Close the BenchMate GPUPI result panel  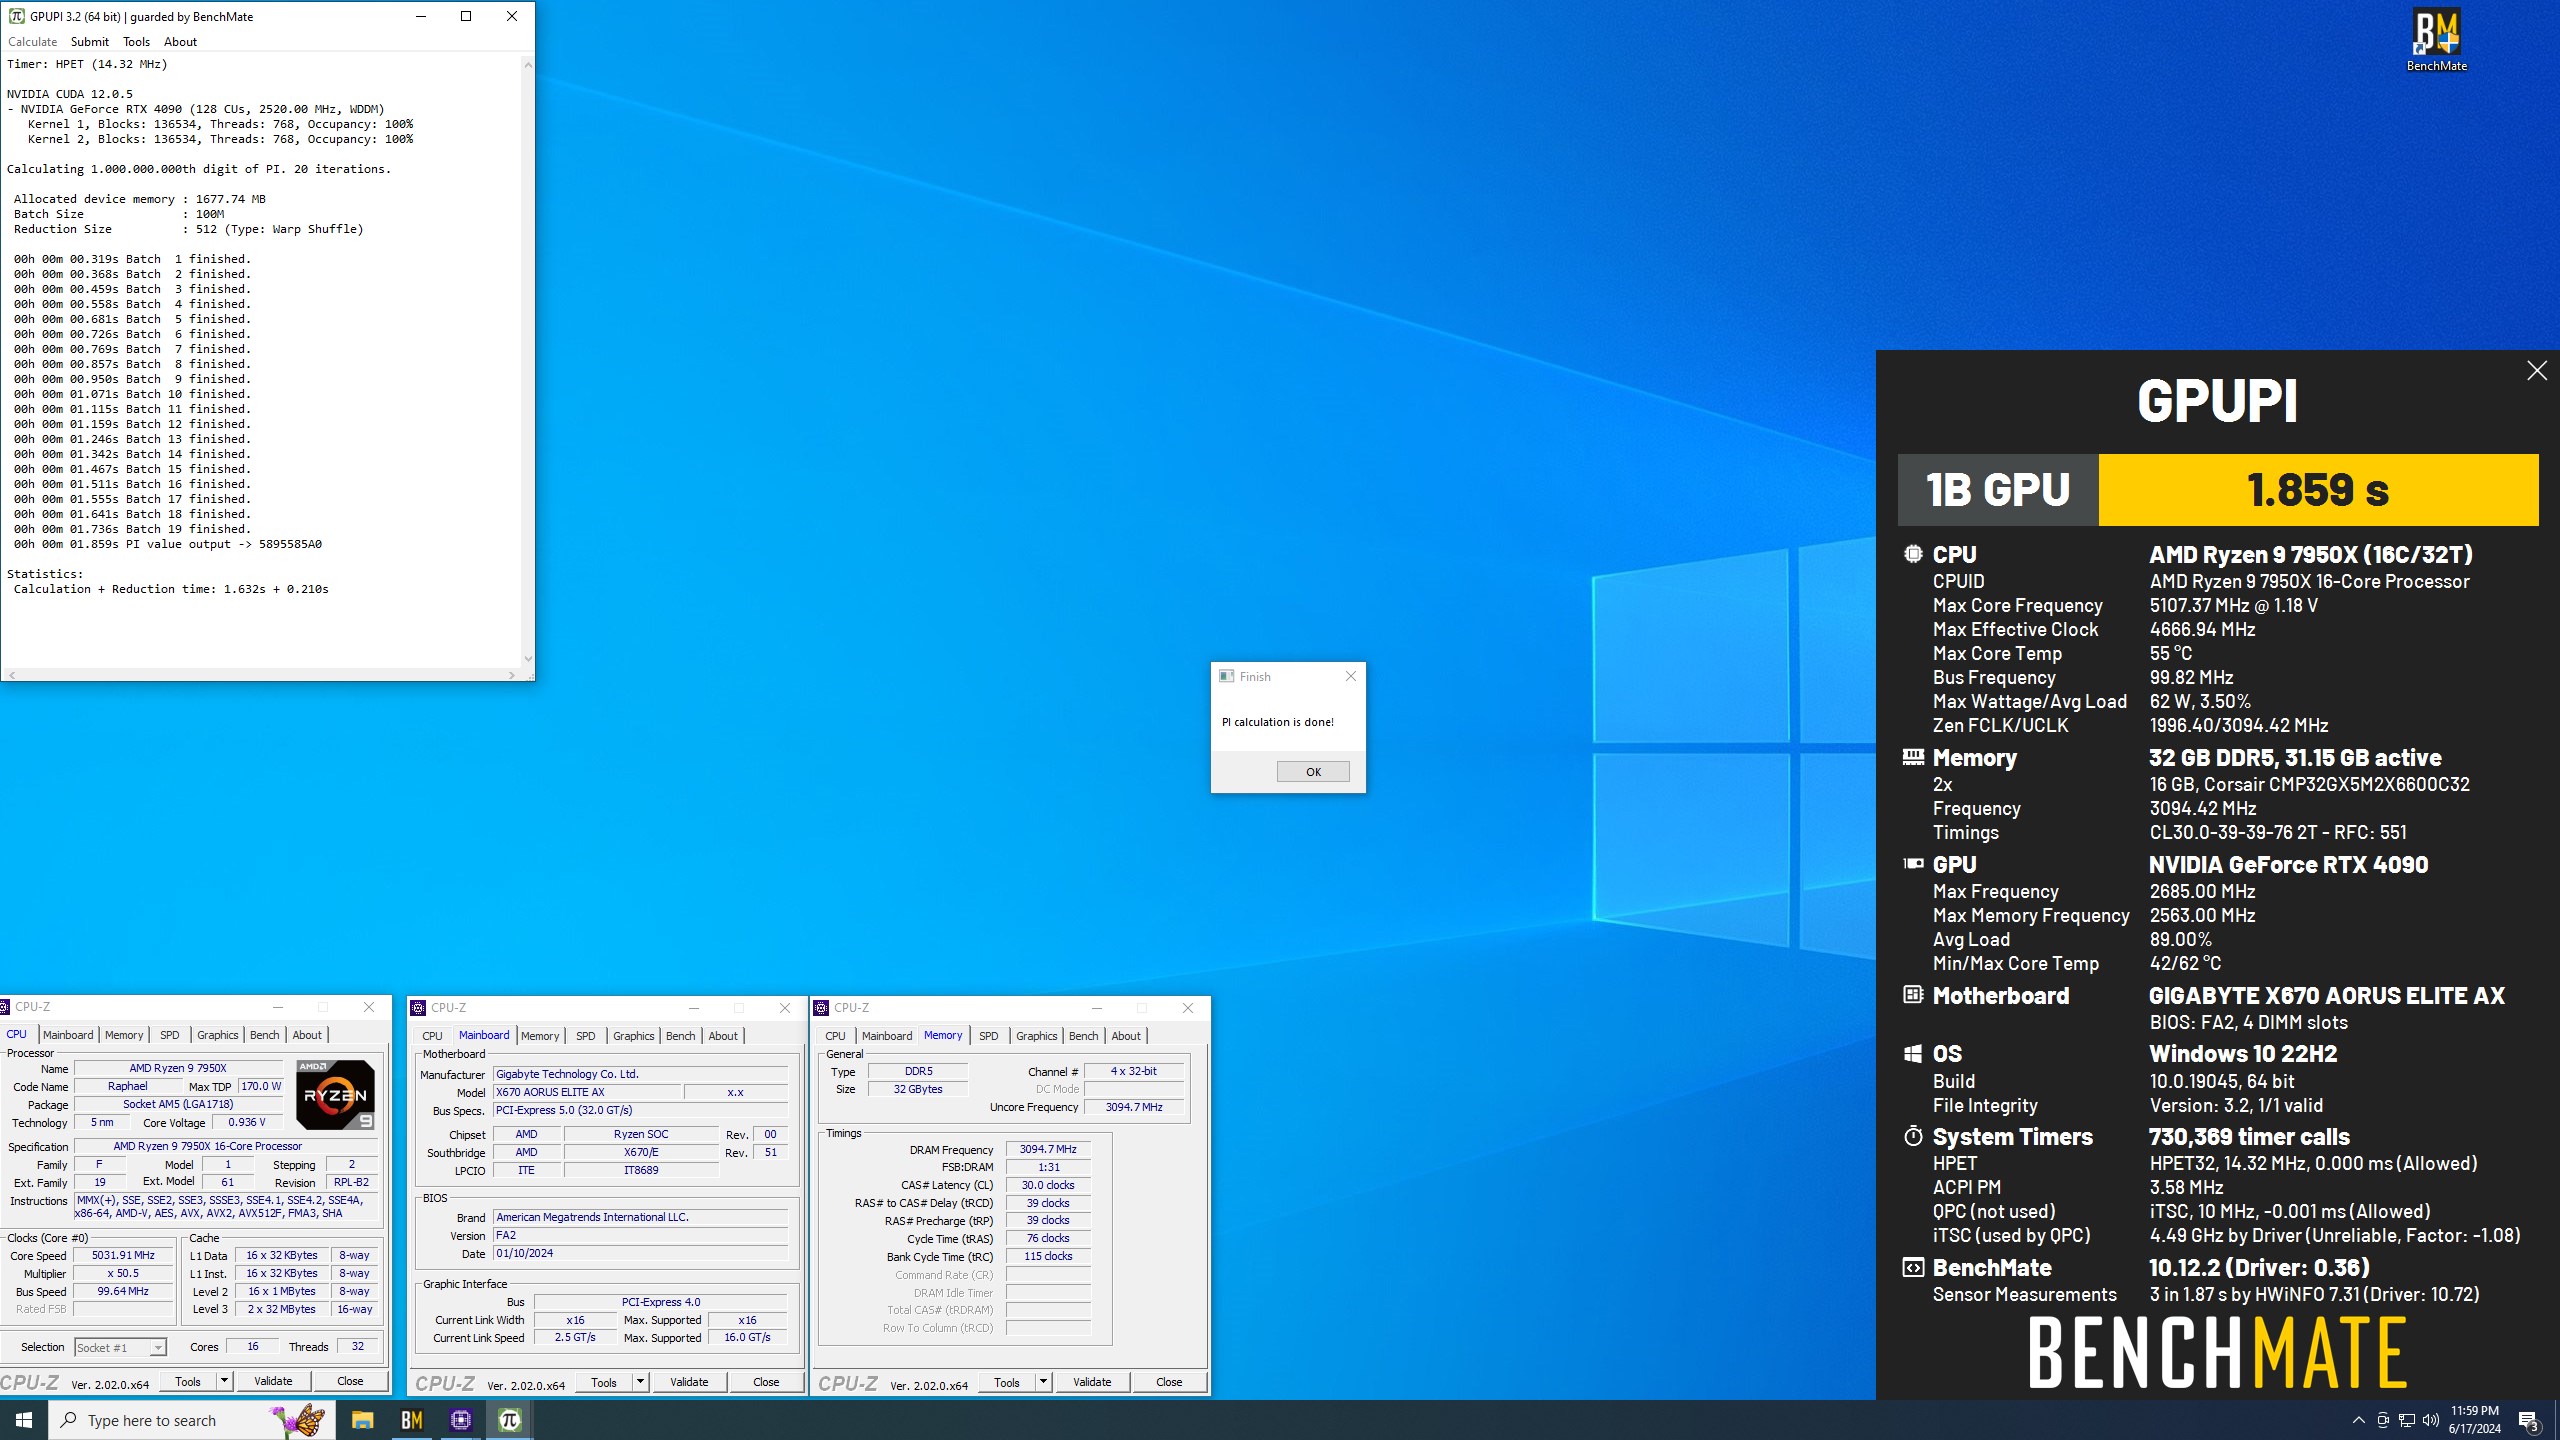[2537, 371]
